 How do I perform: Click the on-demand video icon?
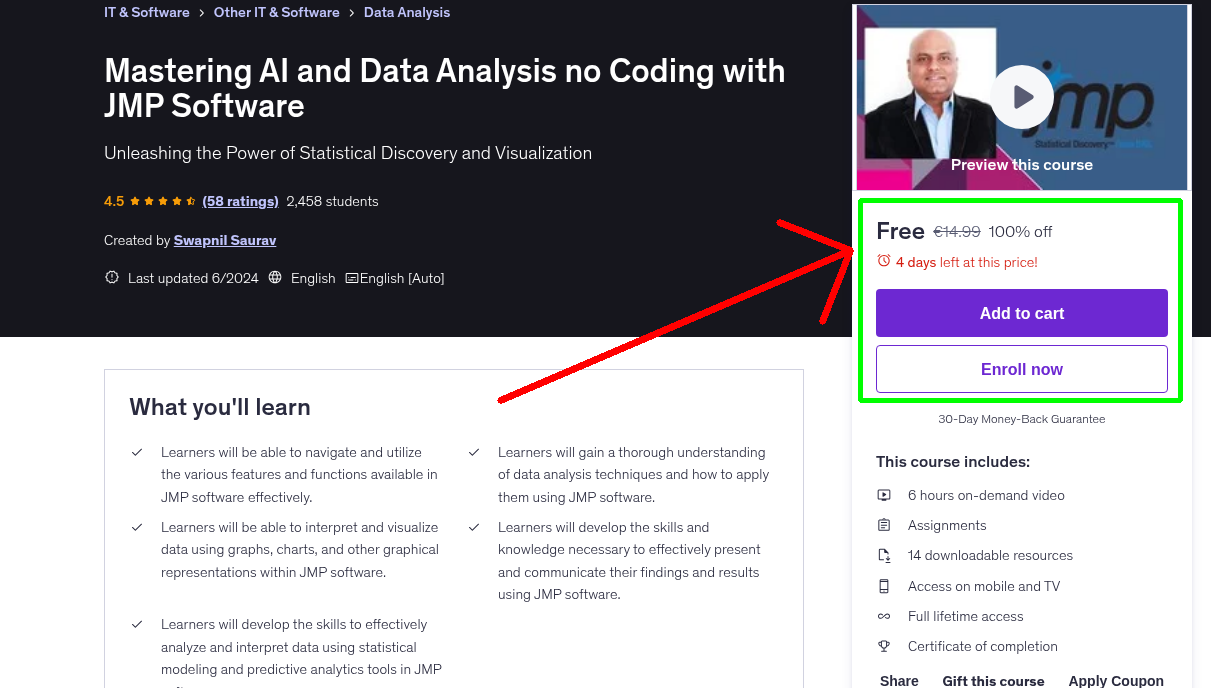(x=884, y=494)
